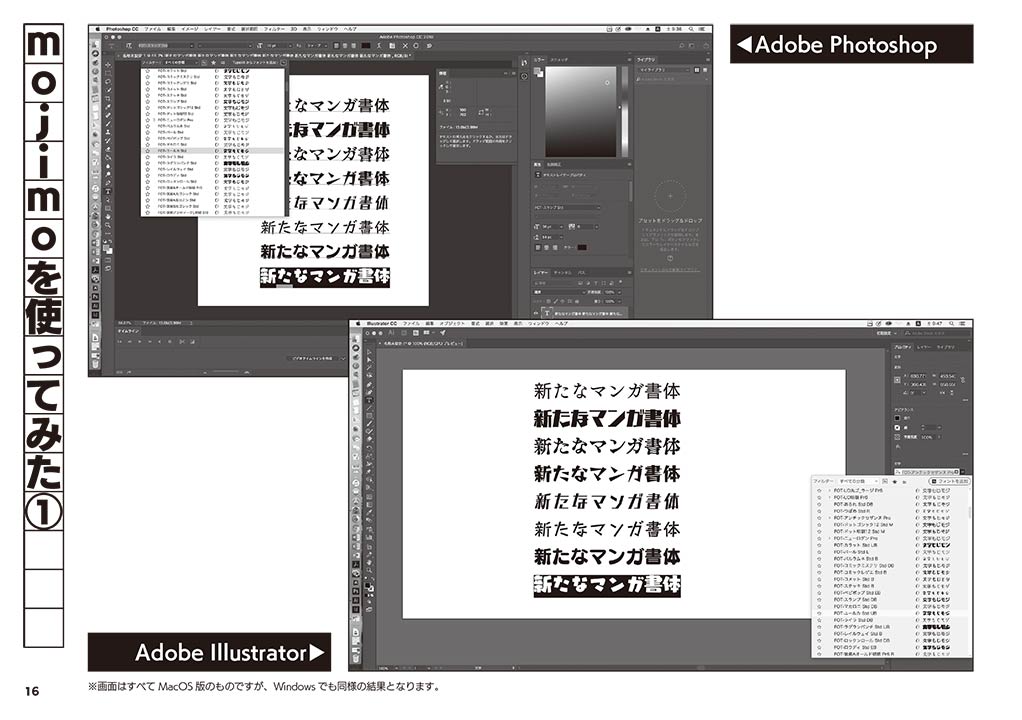Click the constrain proportions link icon in Illustrator
Image resolution: width=1022 pixels, height=720 pixels.
point(963,380)
